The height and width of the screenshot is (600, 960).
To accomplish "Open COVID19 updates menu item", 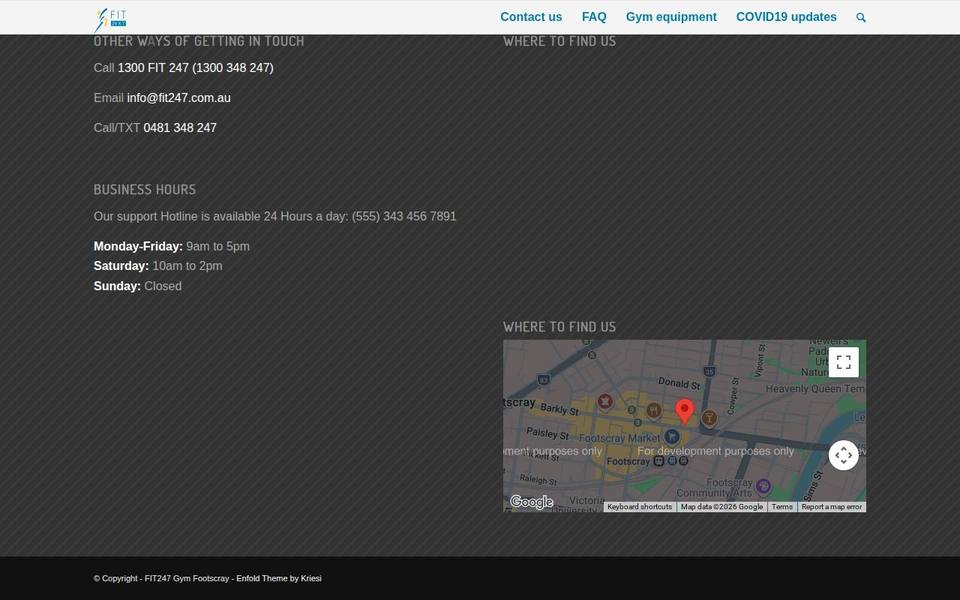I will click(786, 17).
